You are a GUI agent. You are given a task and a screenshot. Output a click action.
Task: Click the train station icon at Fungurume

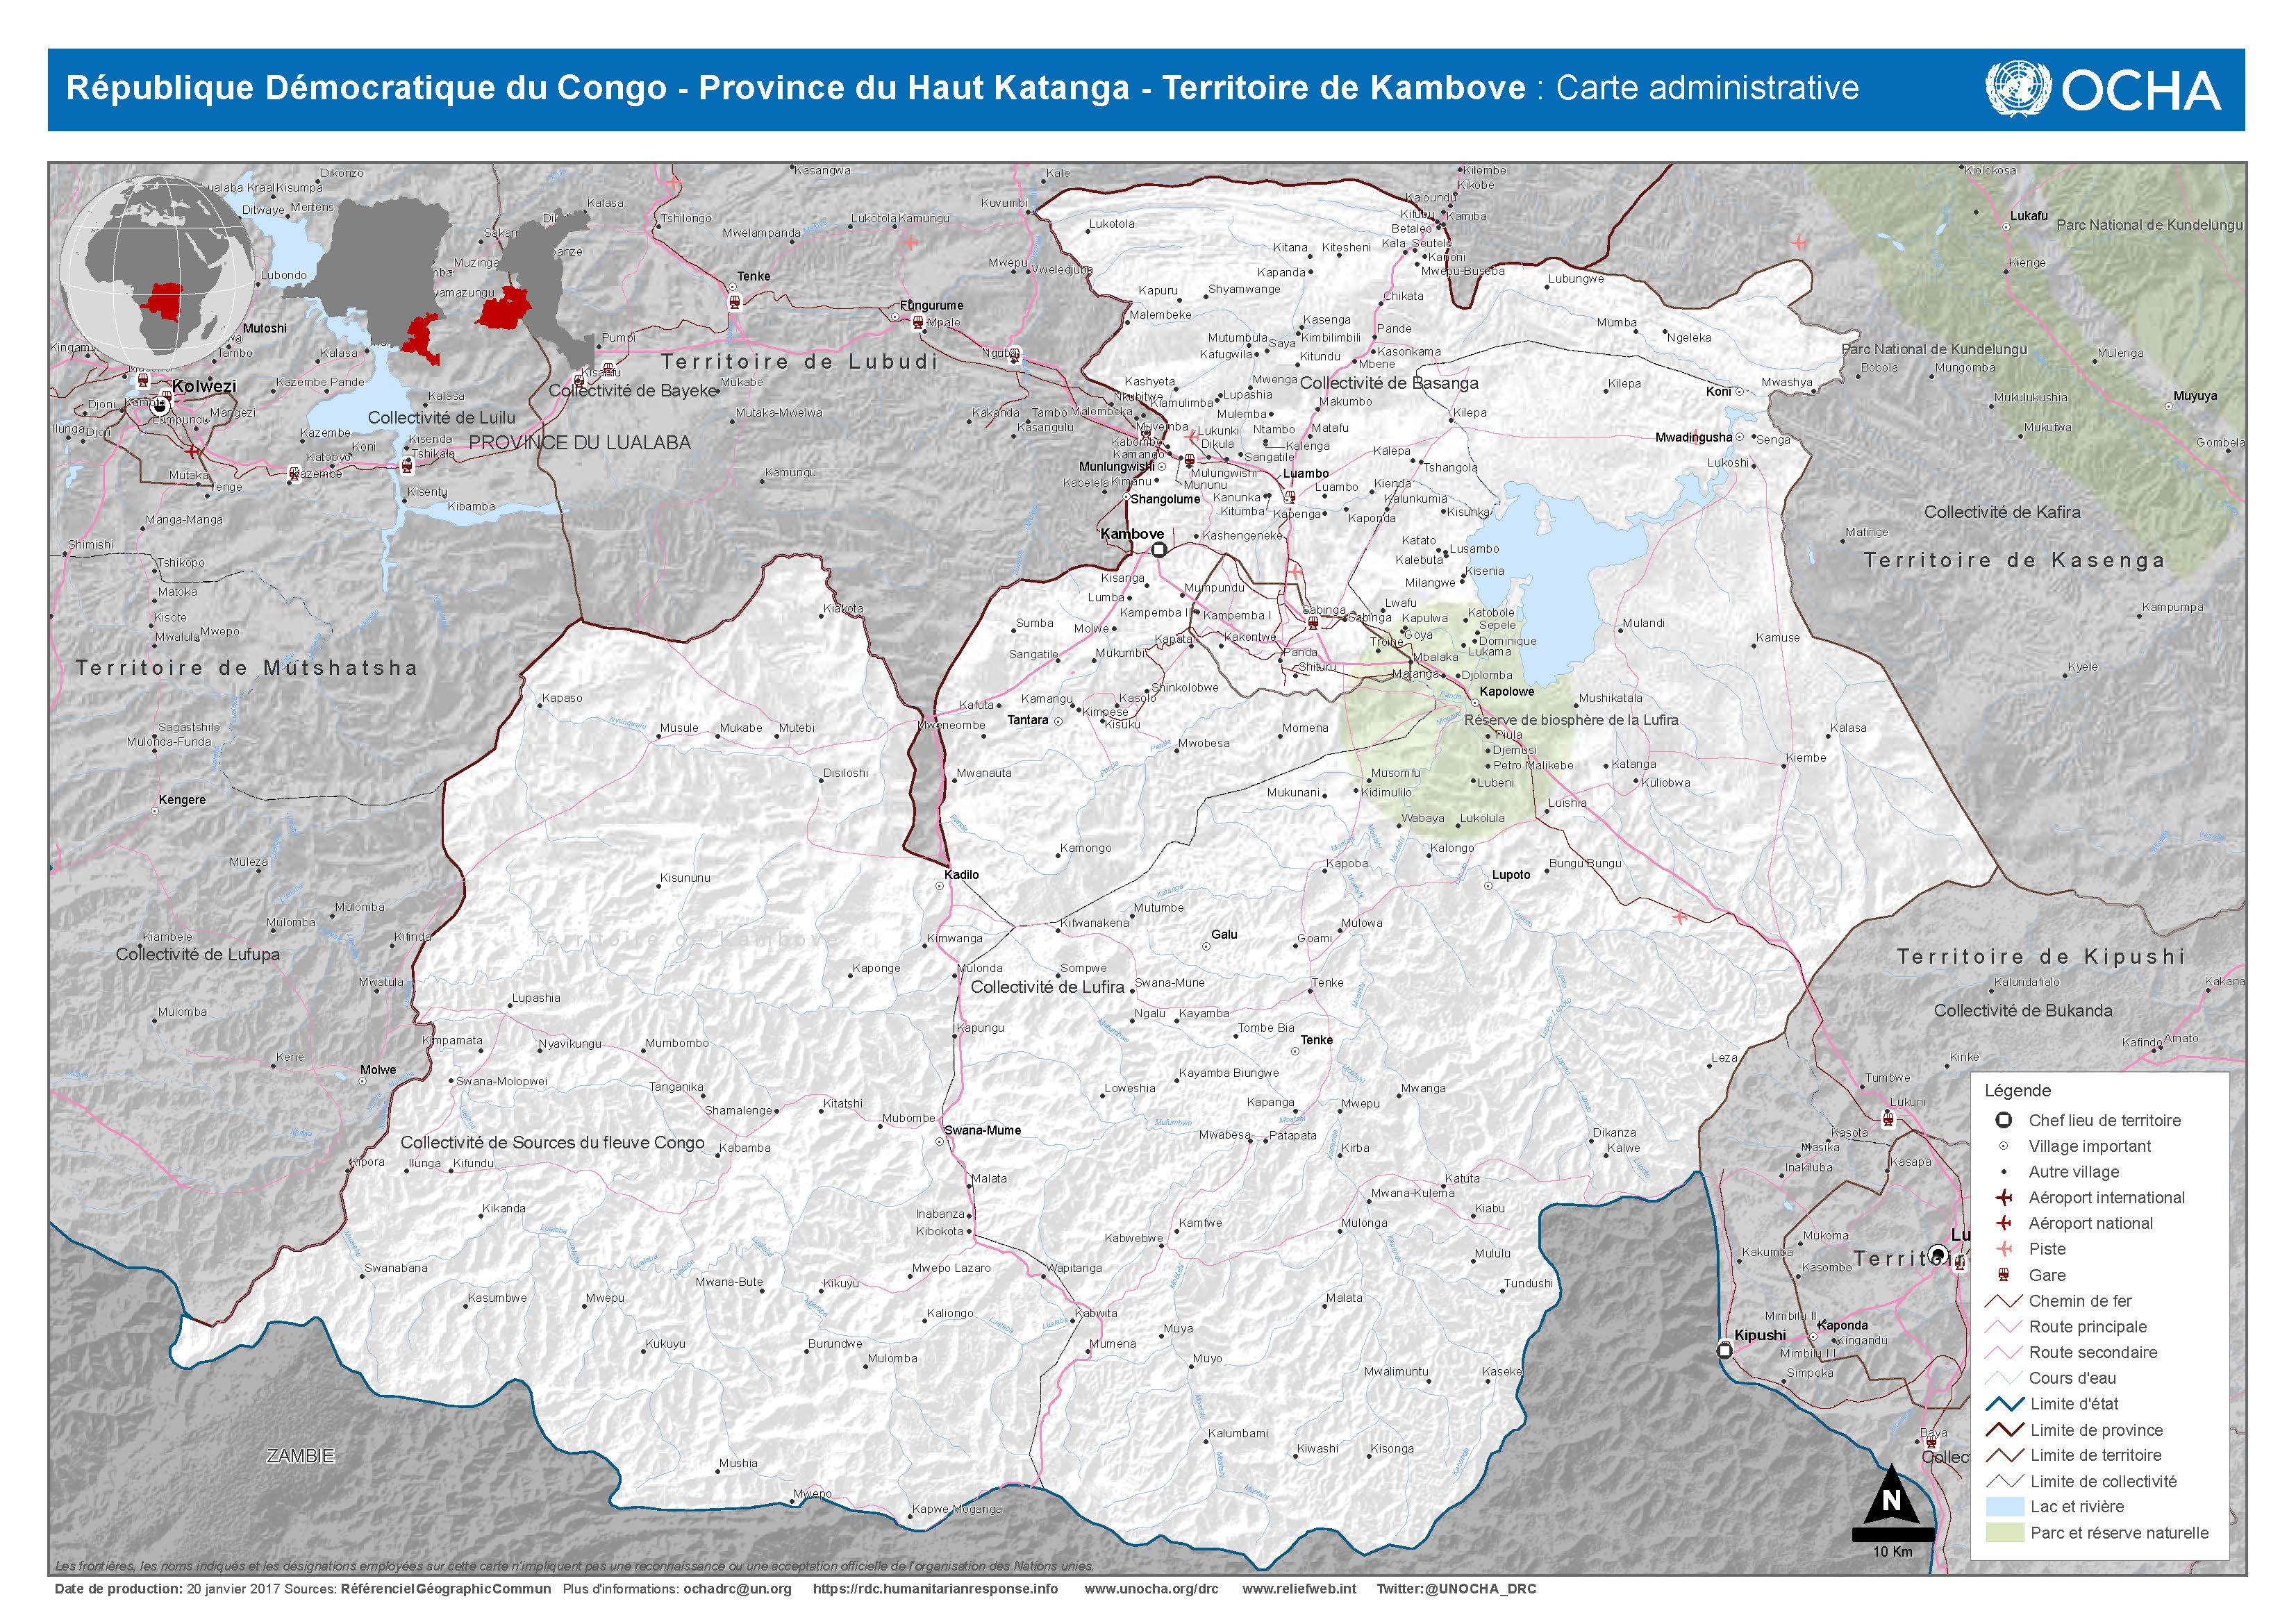[x=917, y=322]
